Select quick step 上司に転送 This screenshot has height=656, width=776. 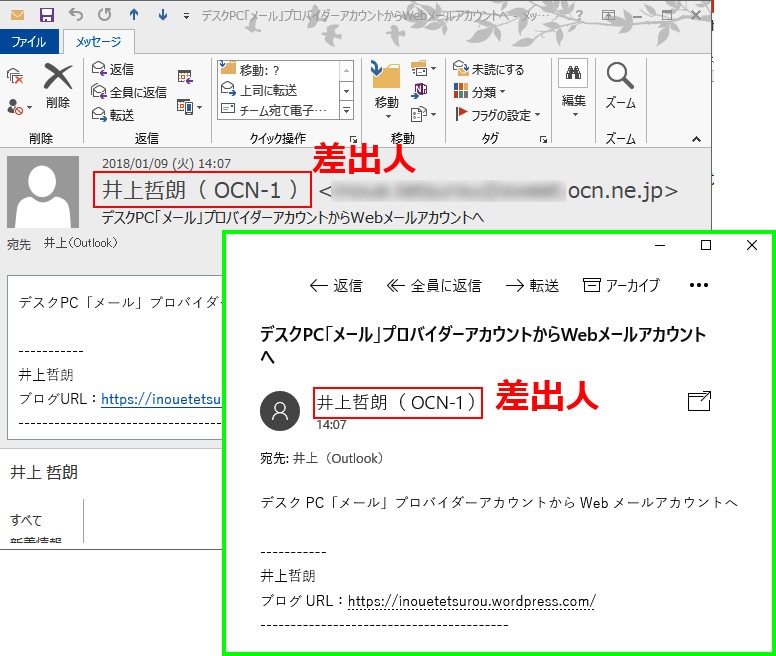tap(279, 90)
